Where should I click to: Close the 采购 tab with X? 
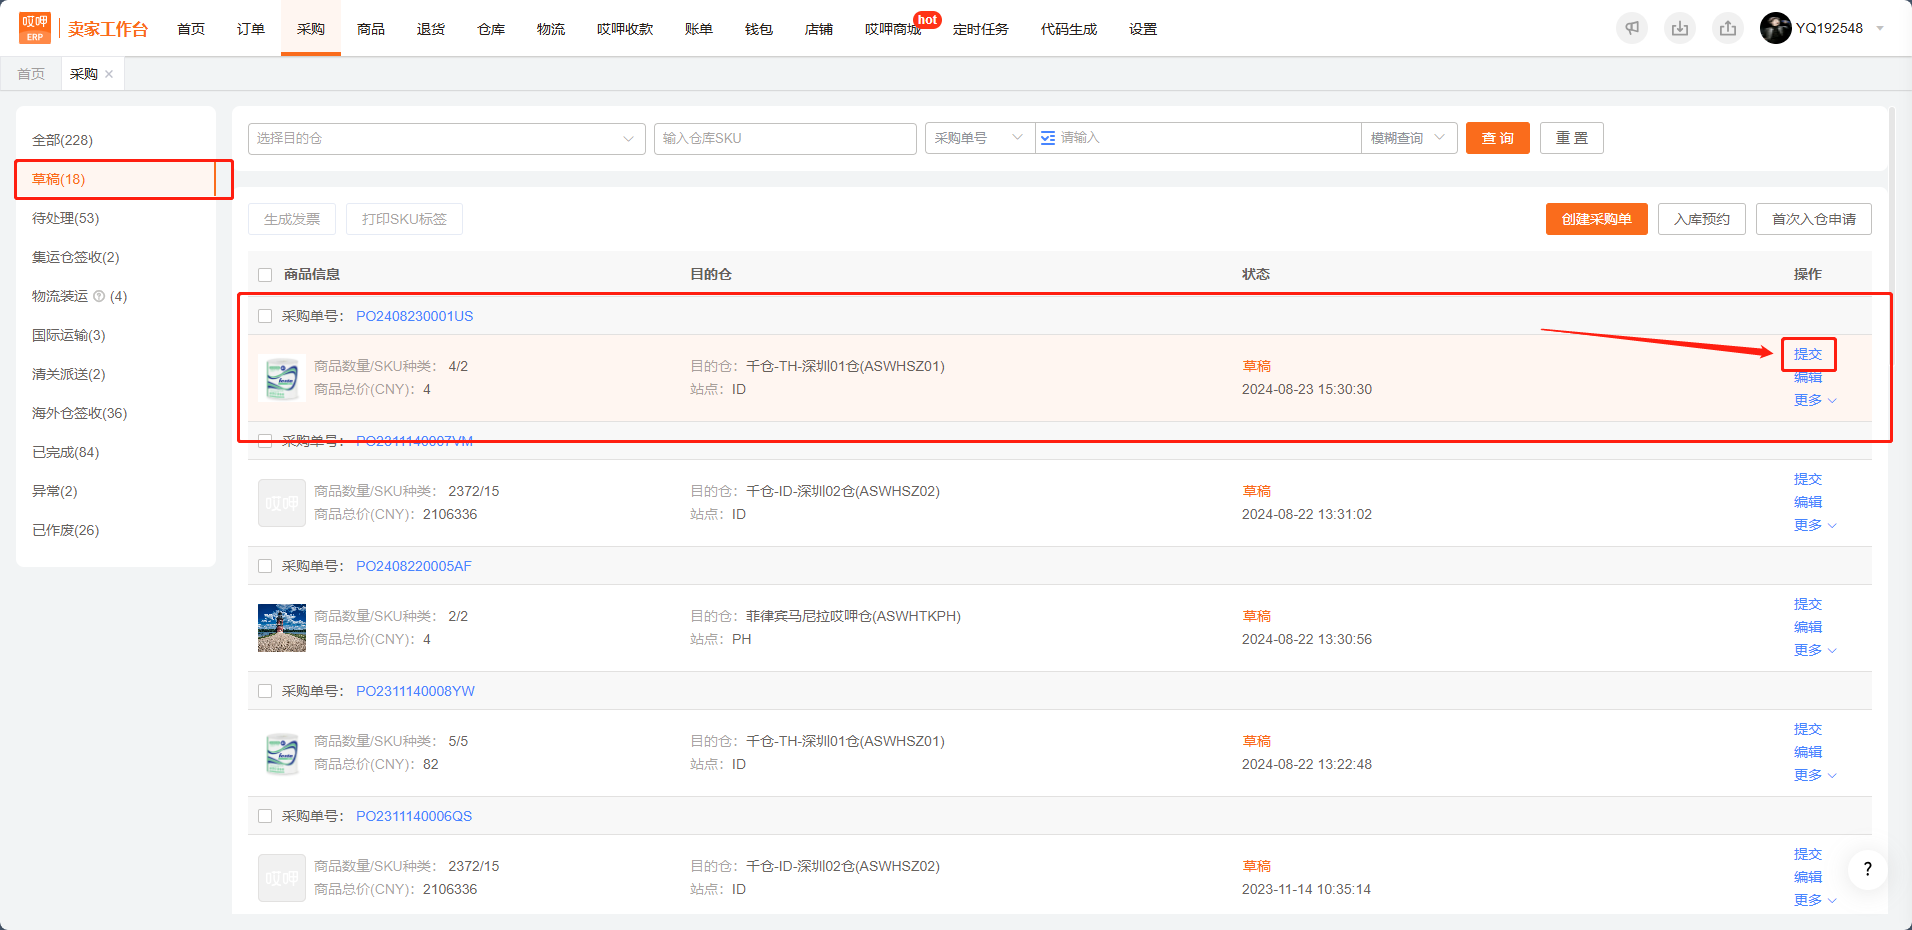(x=109, y=74)
